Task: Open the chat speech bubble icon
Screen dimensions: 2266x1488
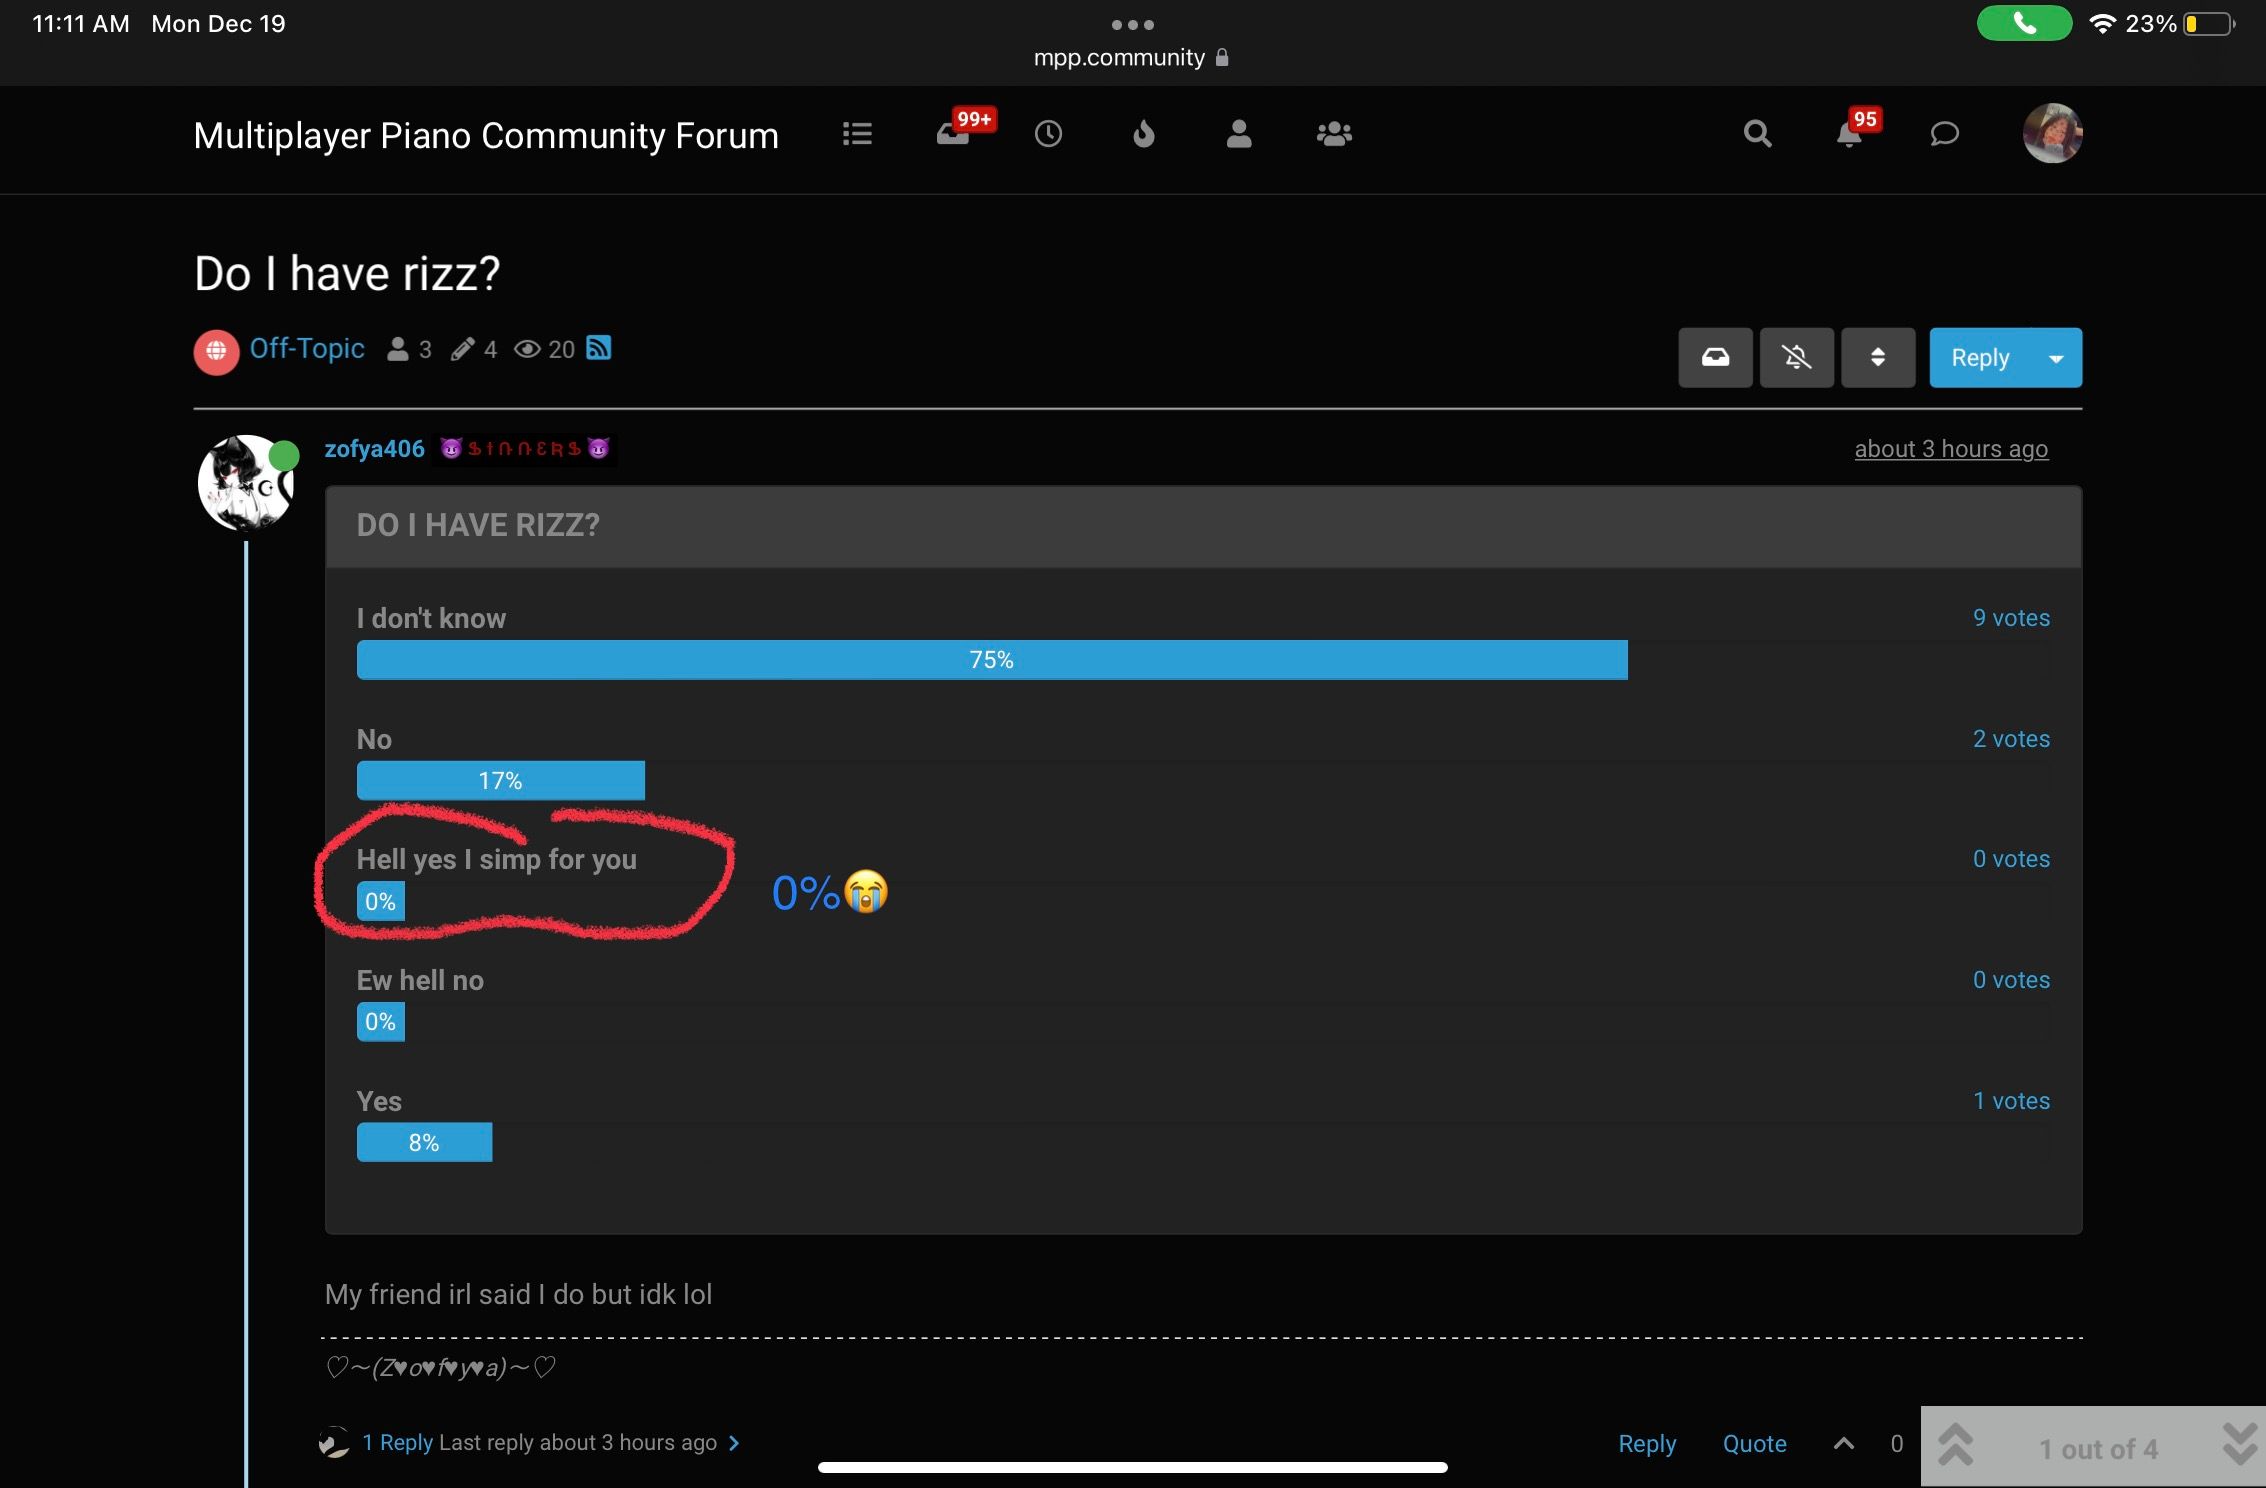Action: [x=1944, y=134]
